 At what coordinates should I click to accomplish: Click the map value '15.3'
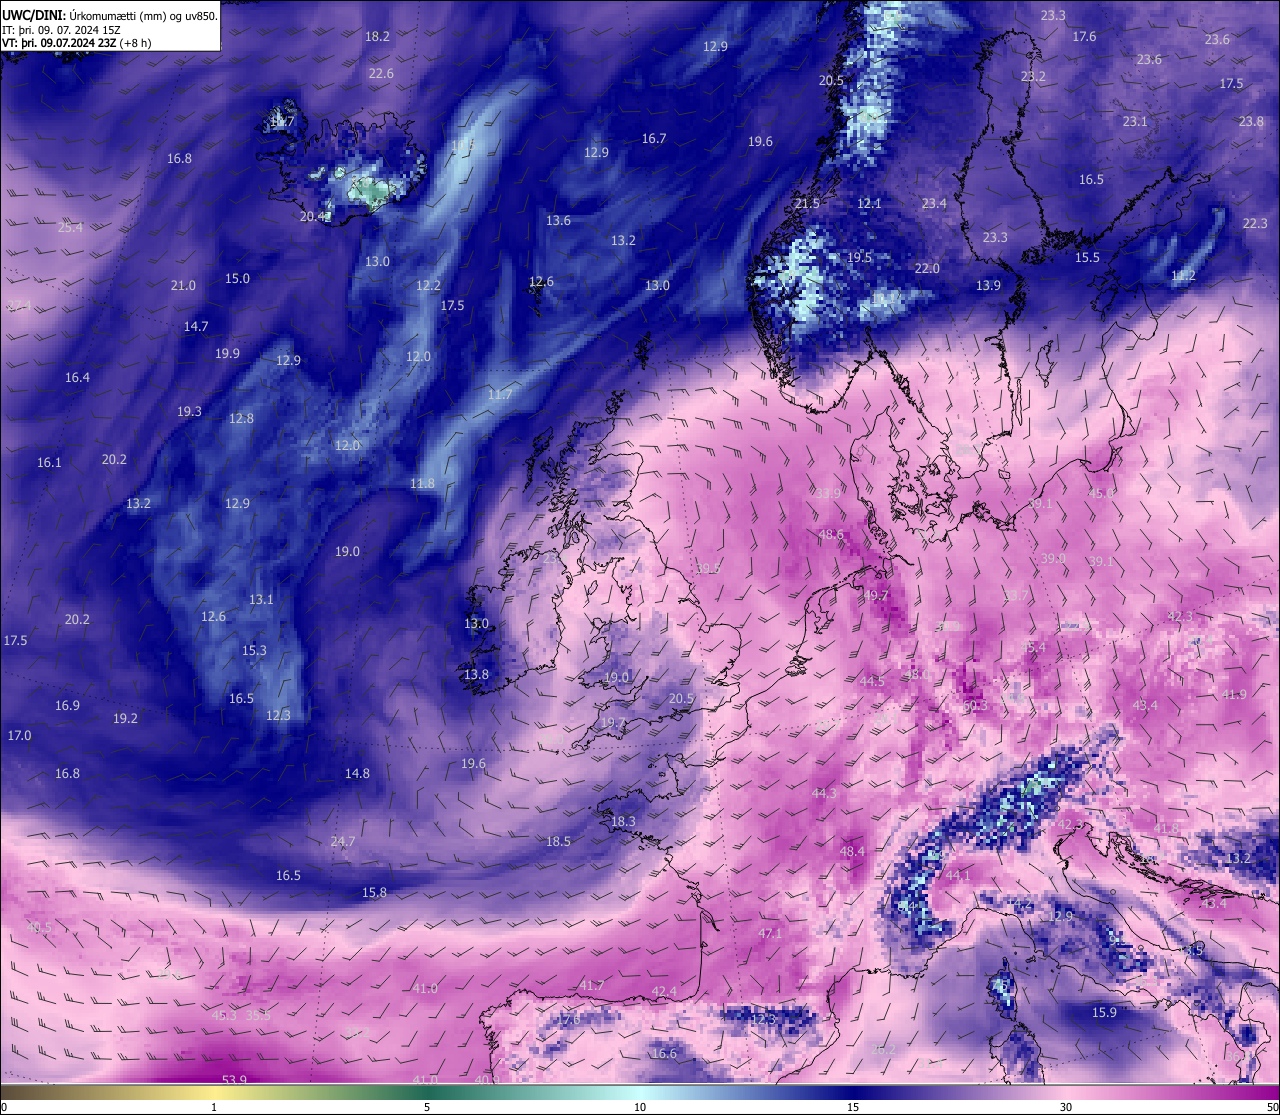(254, 650)
